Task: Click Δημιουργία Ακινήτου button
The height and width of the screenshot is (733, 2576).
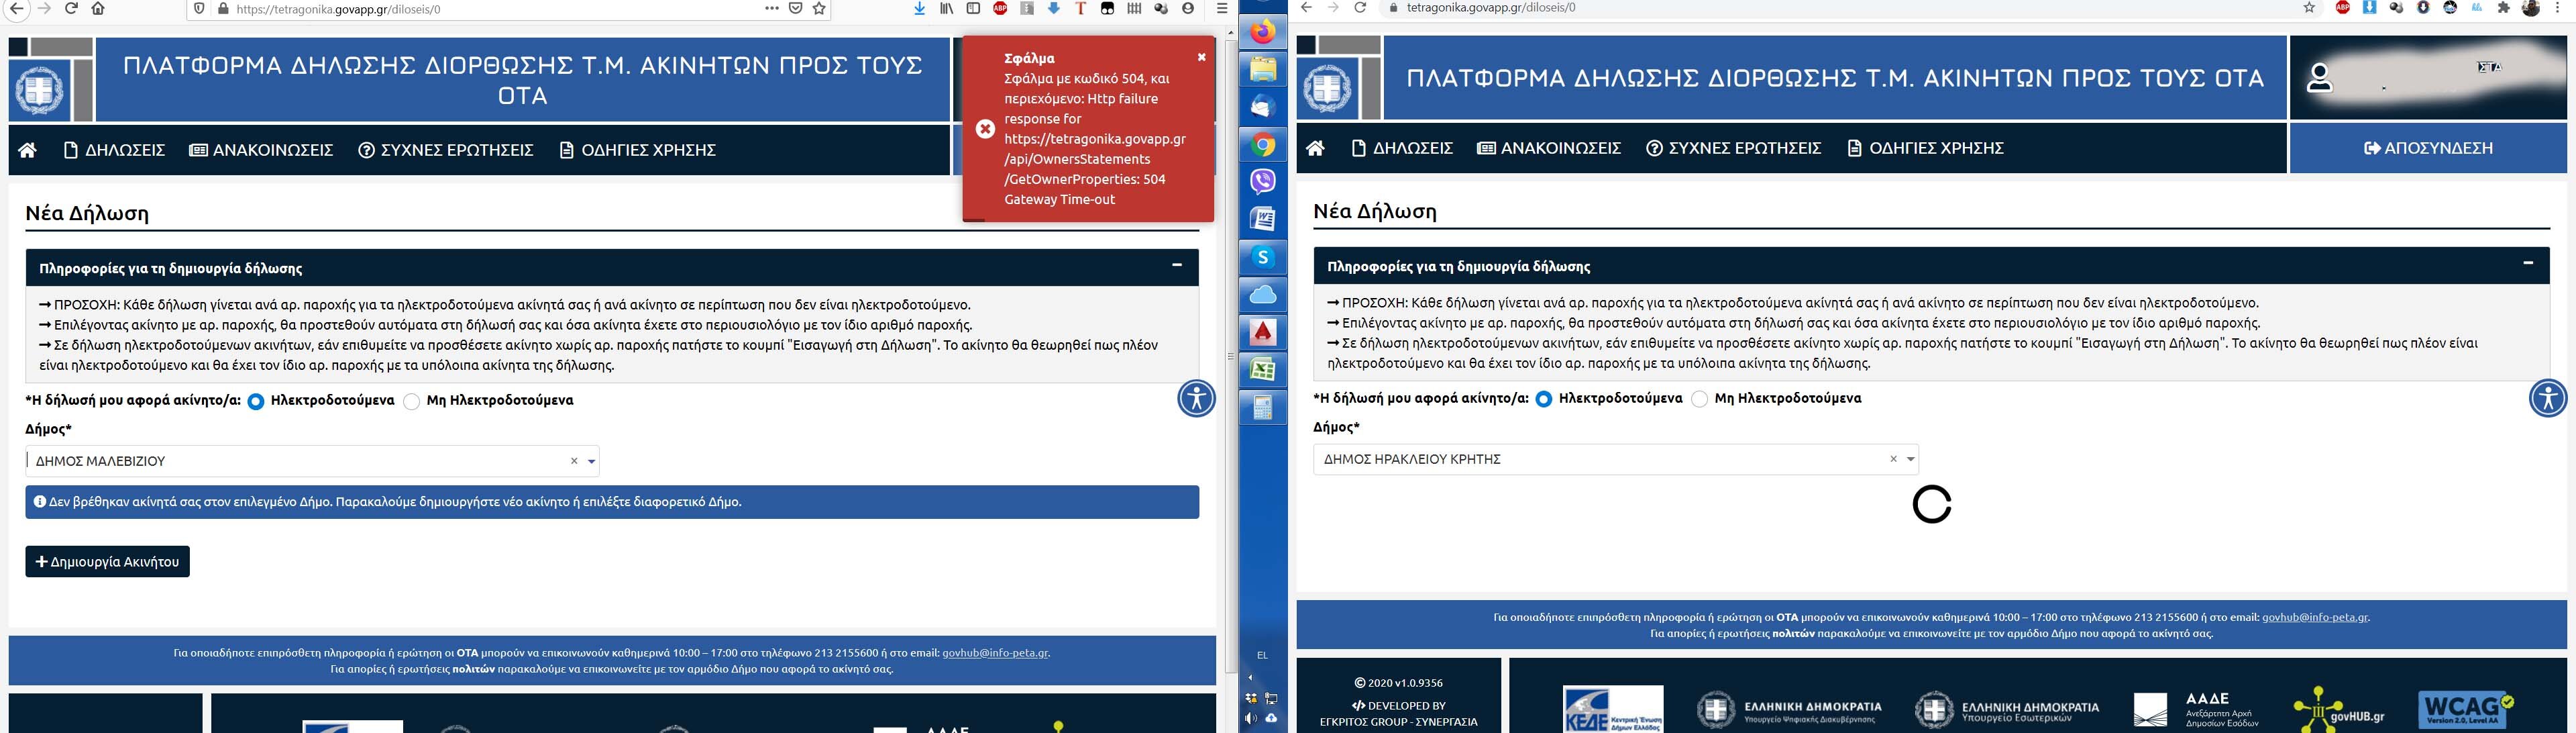Action: point(107,562)
